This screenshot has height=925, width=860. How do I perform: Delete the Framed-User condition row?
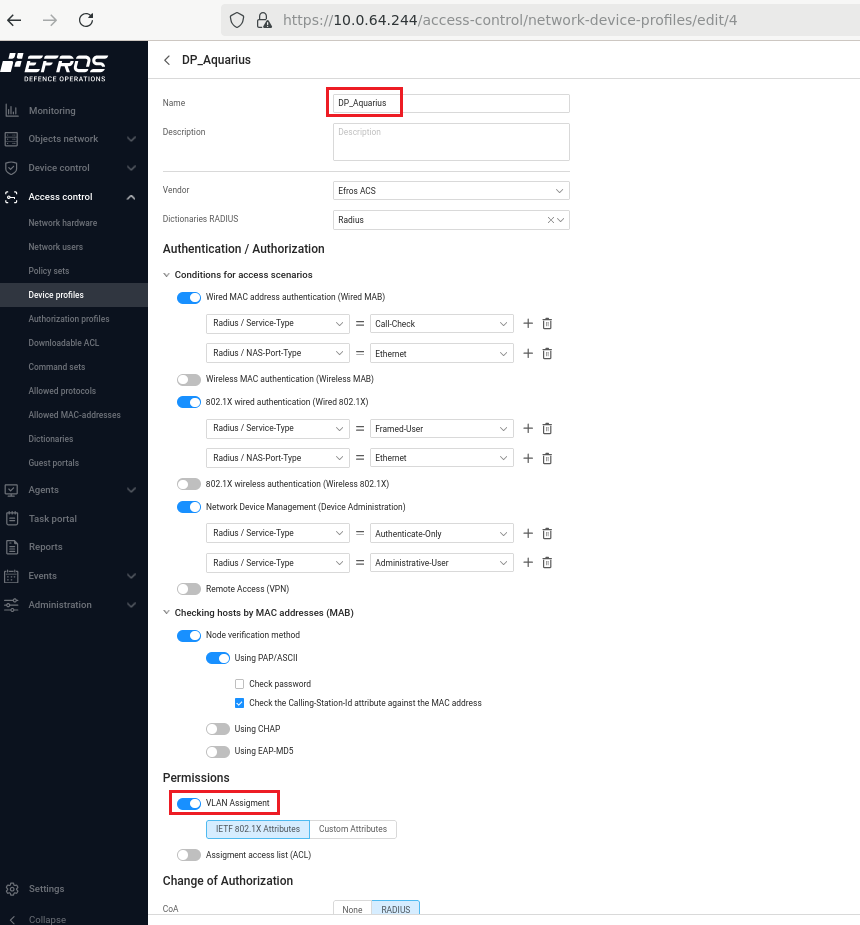[547, 428]
